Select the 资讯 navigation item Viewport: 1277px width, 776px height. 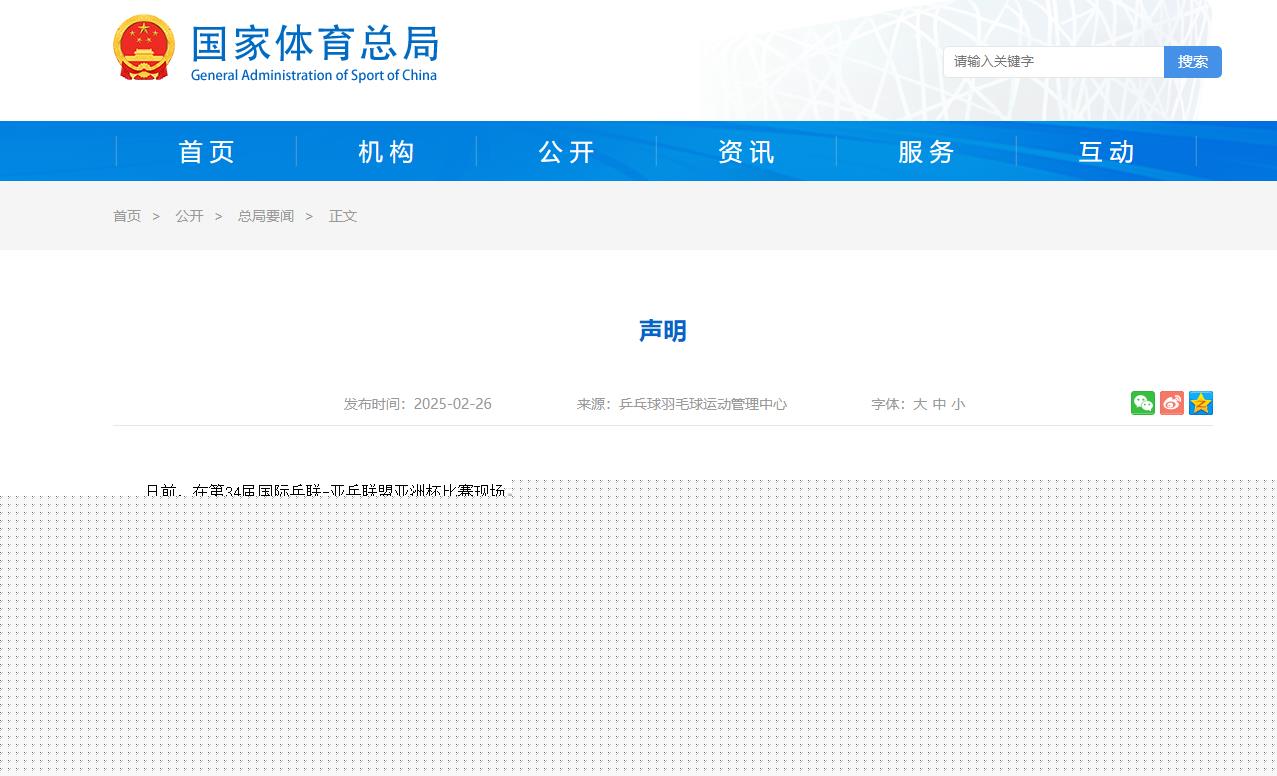[x=747, y=152]
